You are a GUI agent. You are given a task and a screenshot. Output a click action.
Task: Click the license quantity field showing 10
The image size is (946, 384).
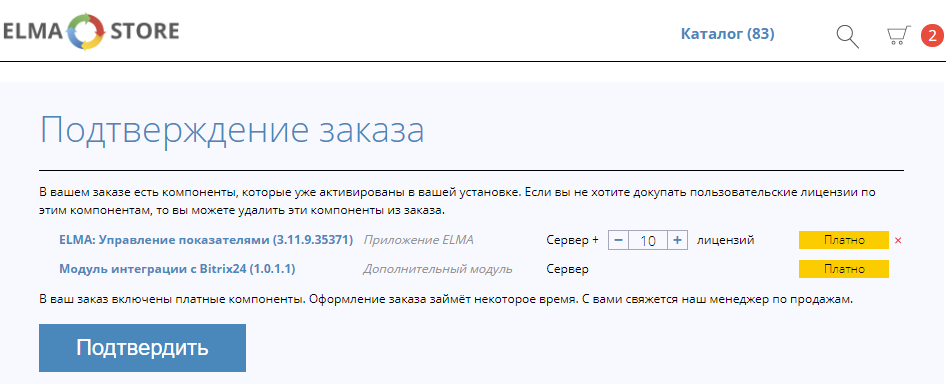click(x=648, y=240)
